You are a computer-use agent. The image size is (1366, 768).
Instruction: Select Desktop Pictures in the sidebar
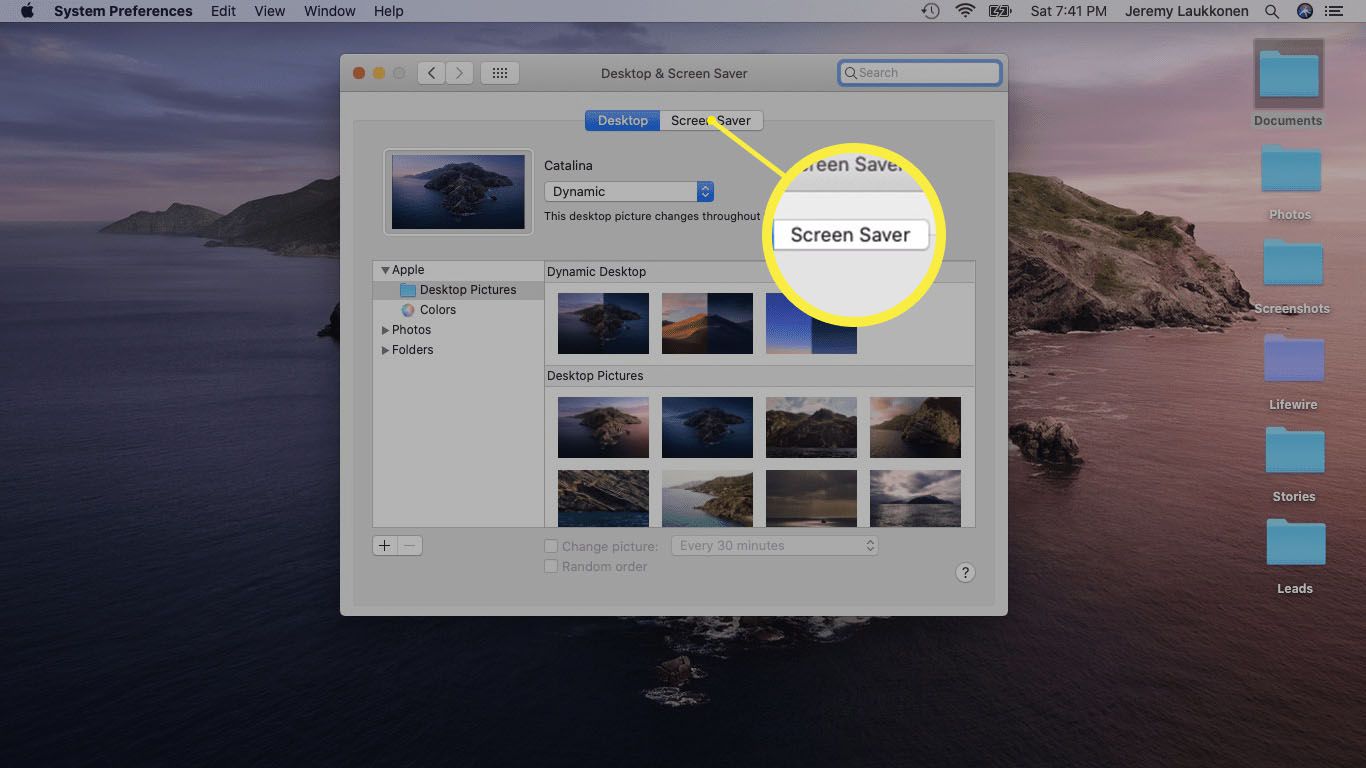point(459,290)
